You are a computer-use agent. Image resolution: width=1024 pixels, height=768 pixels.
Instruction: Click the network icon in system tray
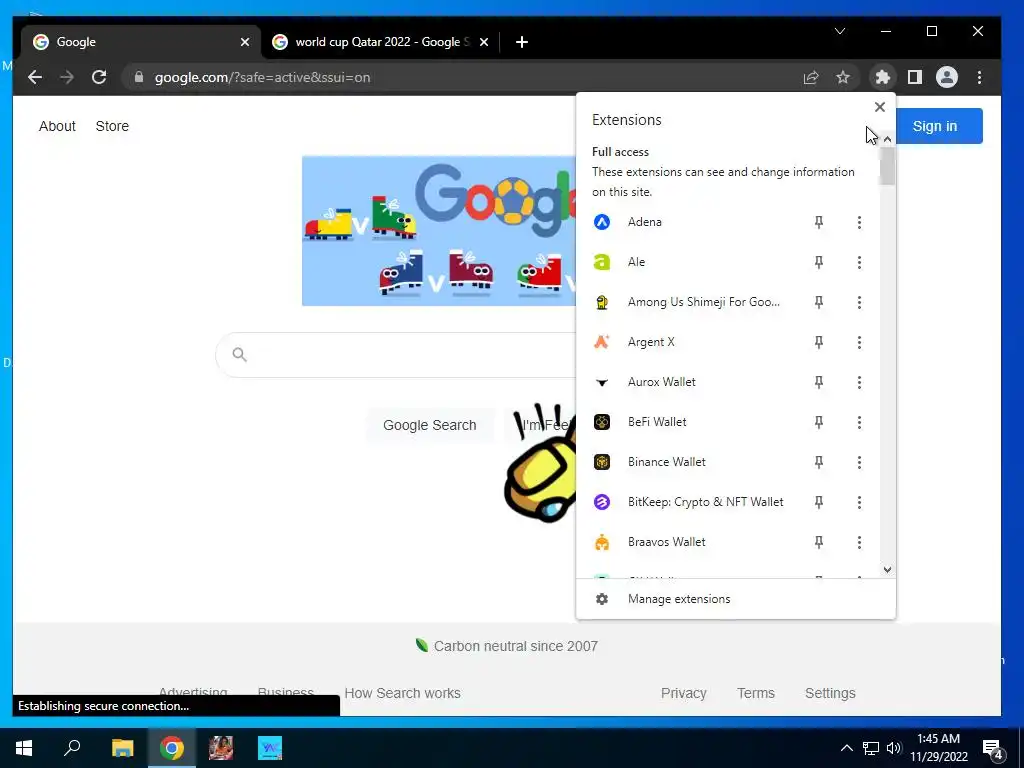point(871,748)
